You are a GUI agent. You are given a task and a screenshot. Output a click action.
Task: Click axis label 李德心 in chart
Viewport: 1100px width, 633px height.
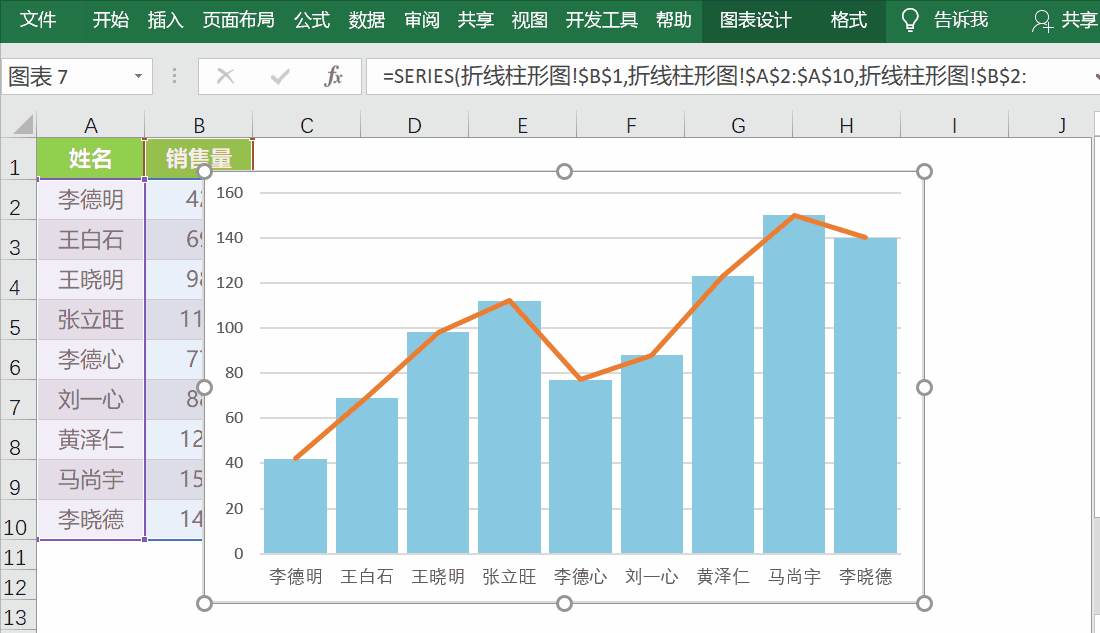580,577
